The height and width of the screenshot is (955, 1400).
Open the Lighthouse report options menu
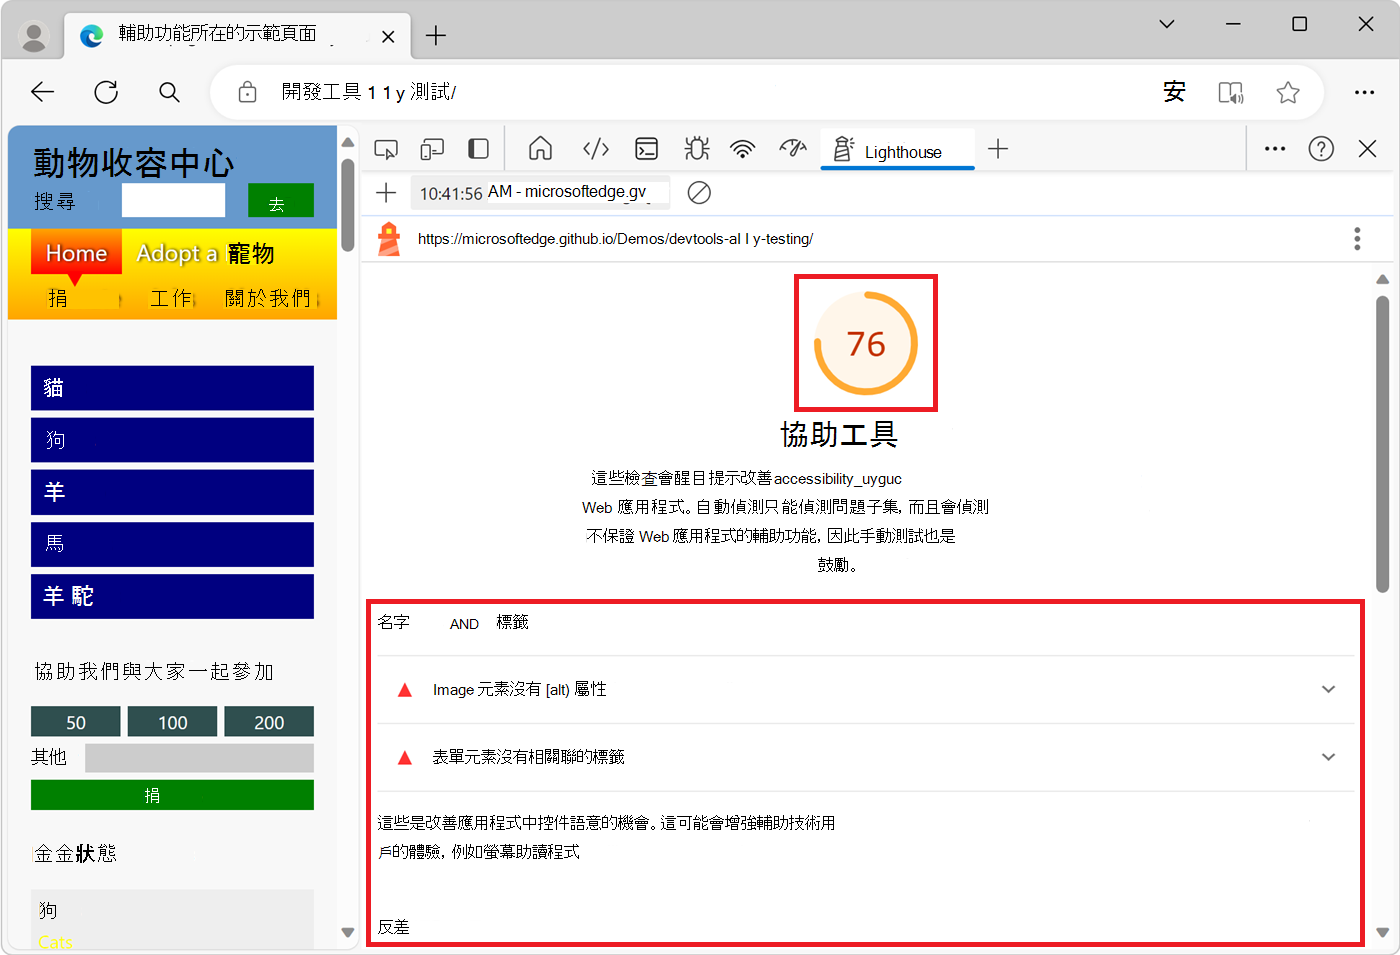coord(1356,239)
